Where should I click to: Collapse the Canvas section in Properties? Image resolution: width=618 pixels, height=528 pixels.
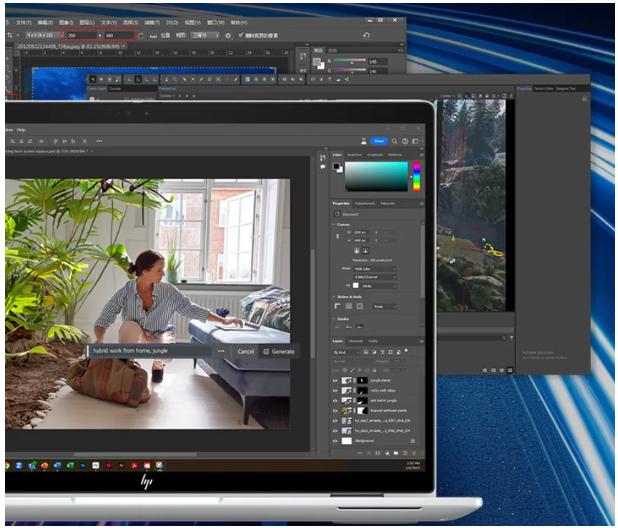pos(336,224)
